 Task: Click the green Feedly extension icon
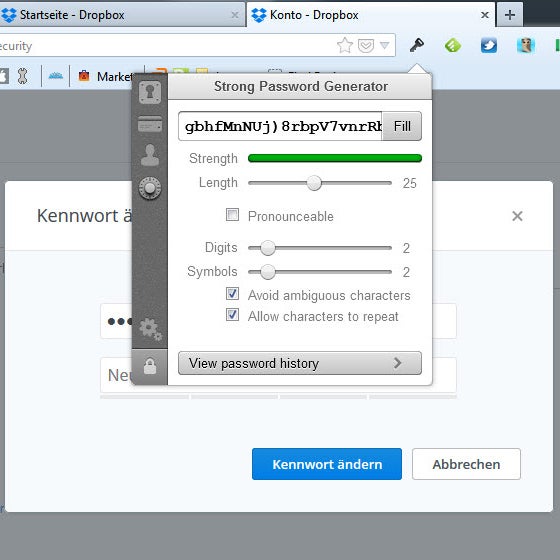coord(452,45)
